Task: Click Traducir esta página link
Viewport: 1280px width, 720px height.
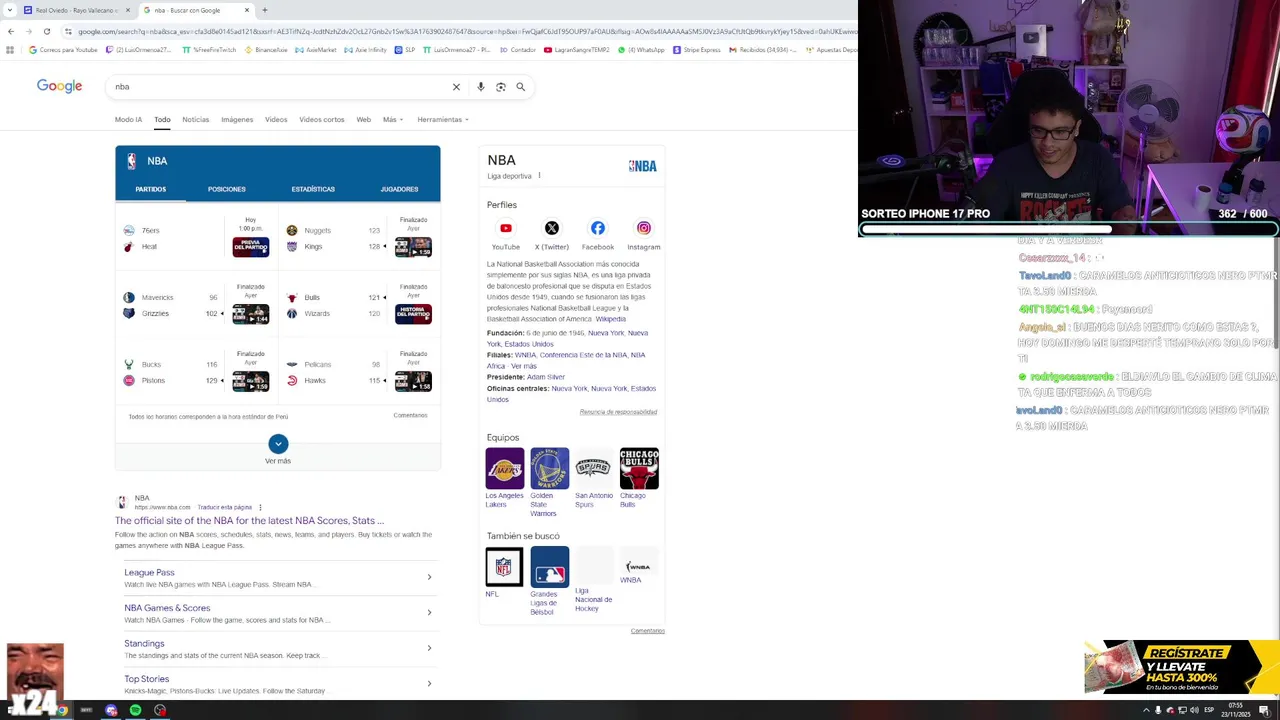Action: click(225, 507)
